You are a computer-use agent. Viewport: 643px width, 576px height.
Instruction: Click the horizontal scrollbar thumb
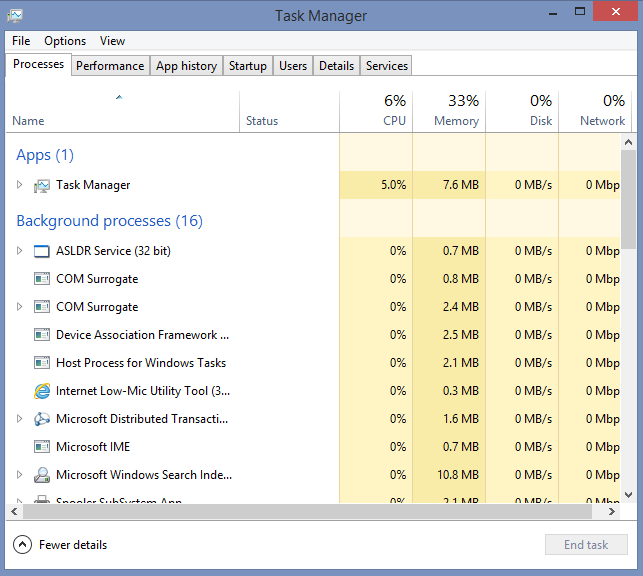point(308,512)
